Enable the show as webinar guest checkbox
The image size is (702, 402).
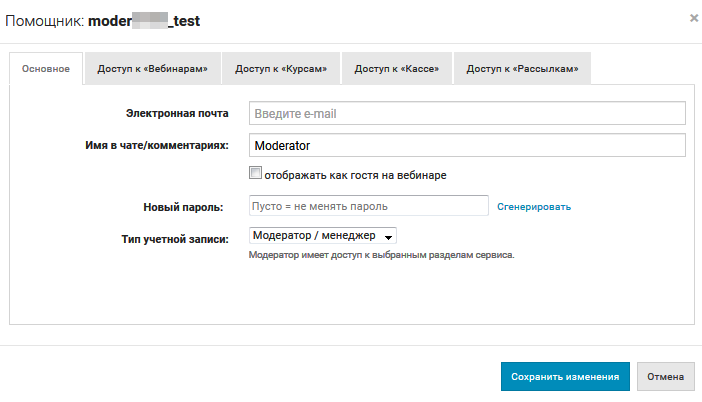coord(255,174)
